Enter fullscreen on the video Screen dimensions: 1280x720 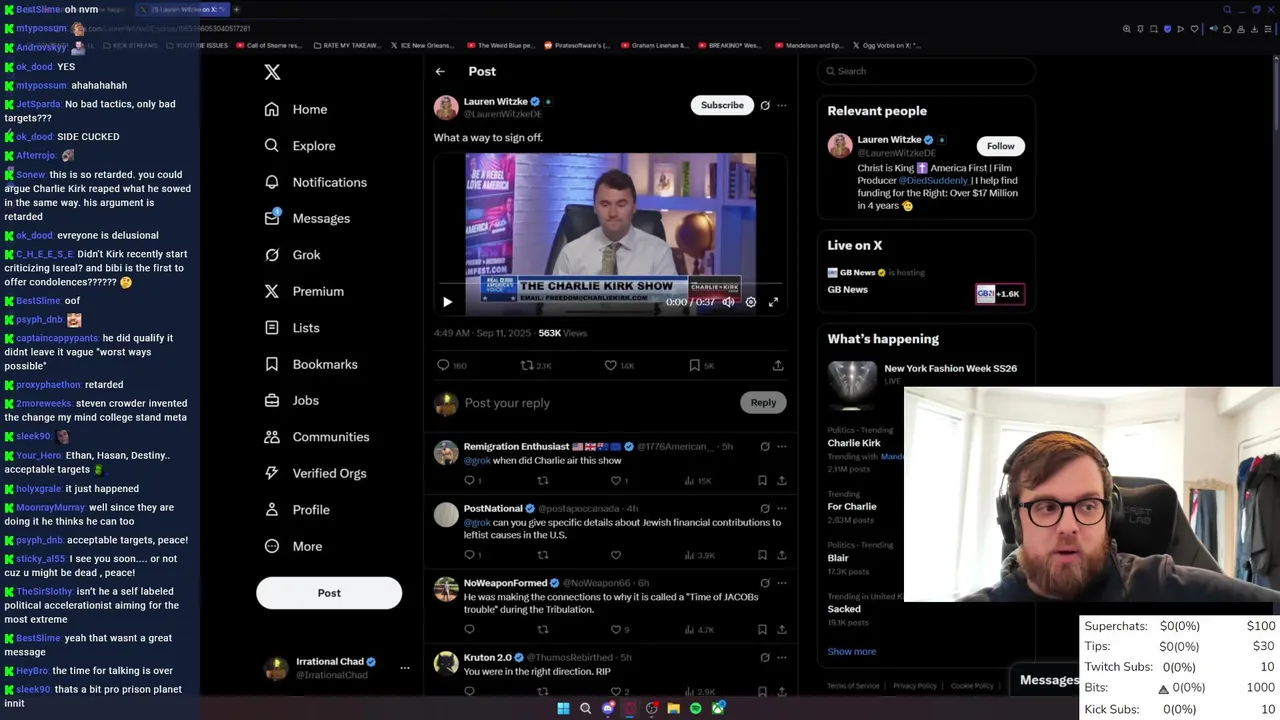[x=773, y=302]
